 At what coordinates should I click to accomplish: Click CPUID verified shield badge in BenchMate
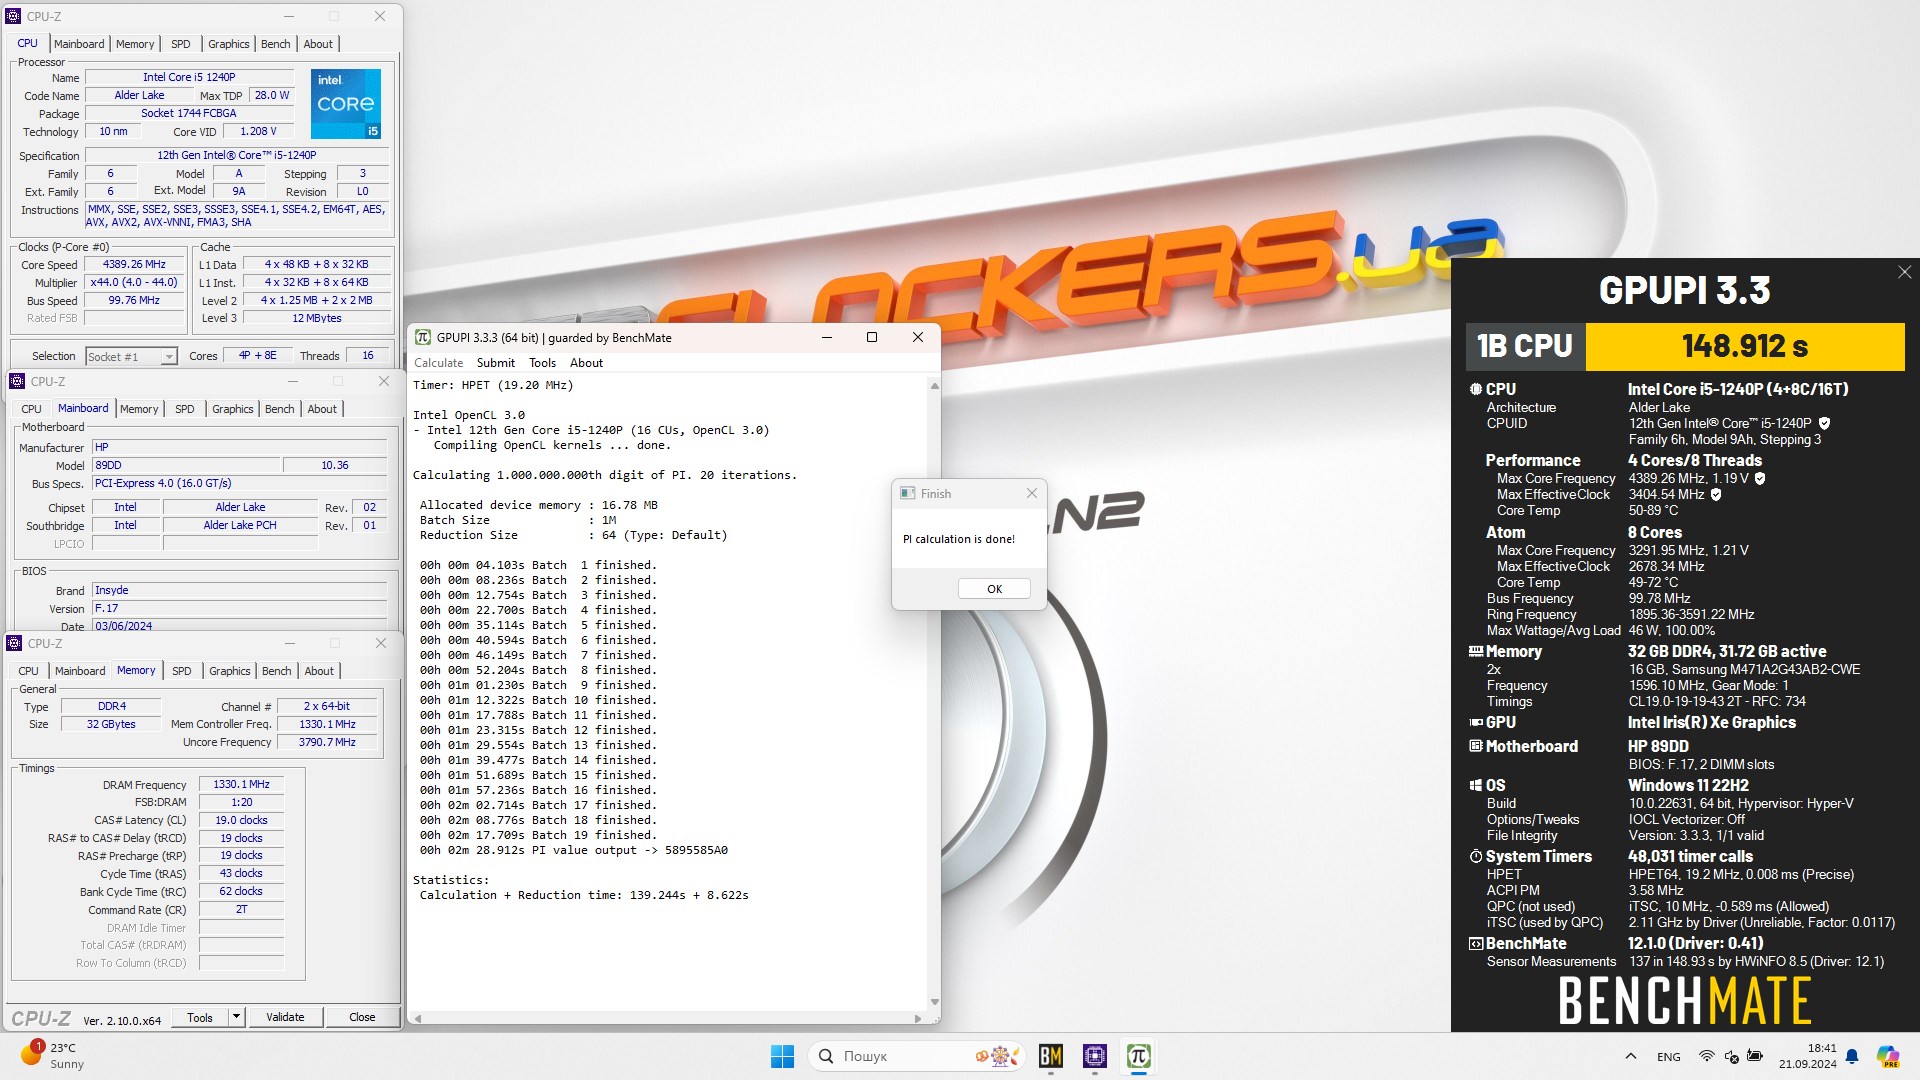[1824, 423]
